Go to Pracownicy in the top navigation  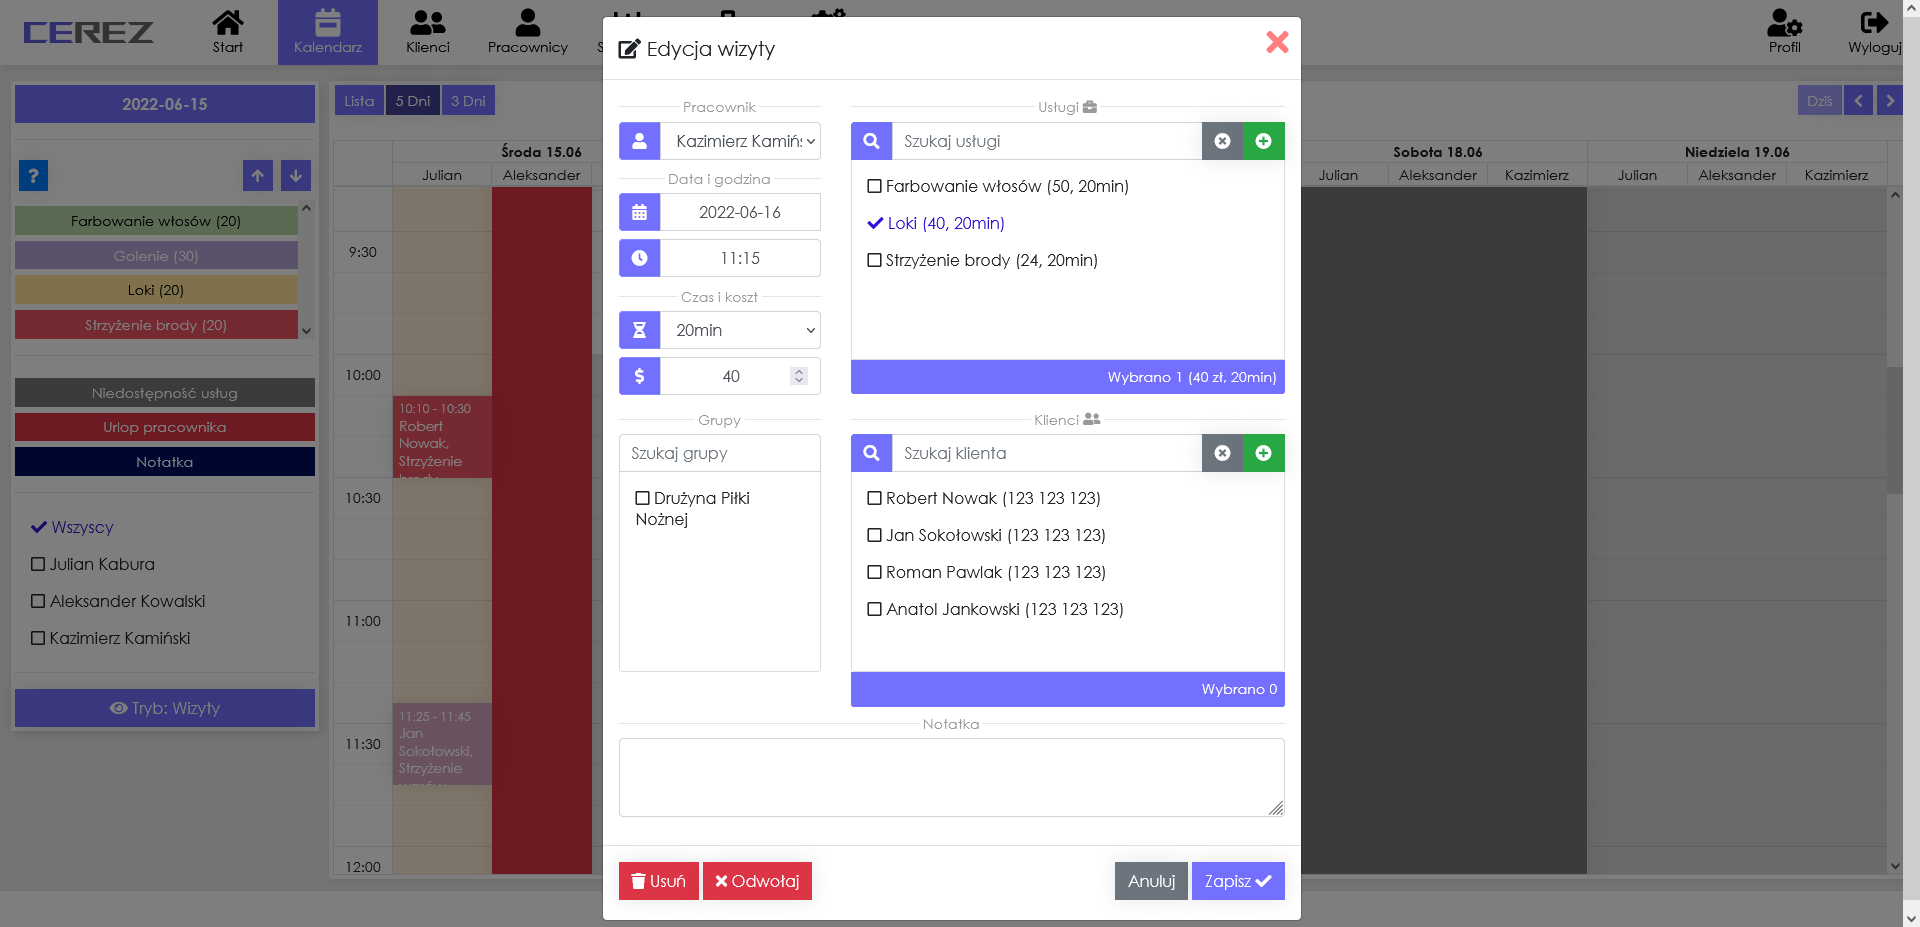coord(527,32)
